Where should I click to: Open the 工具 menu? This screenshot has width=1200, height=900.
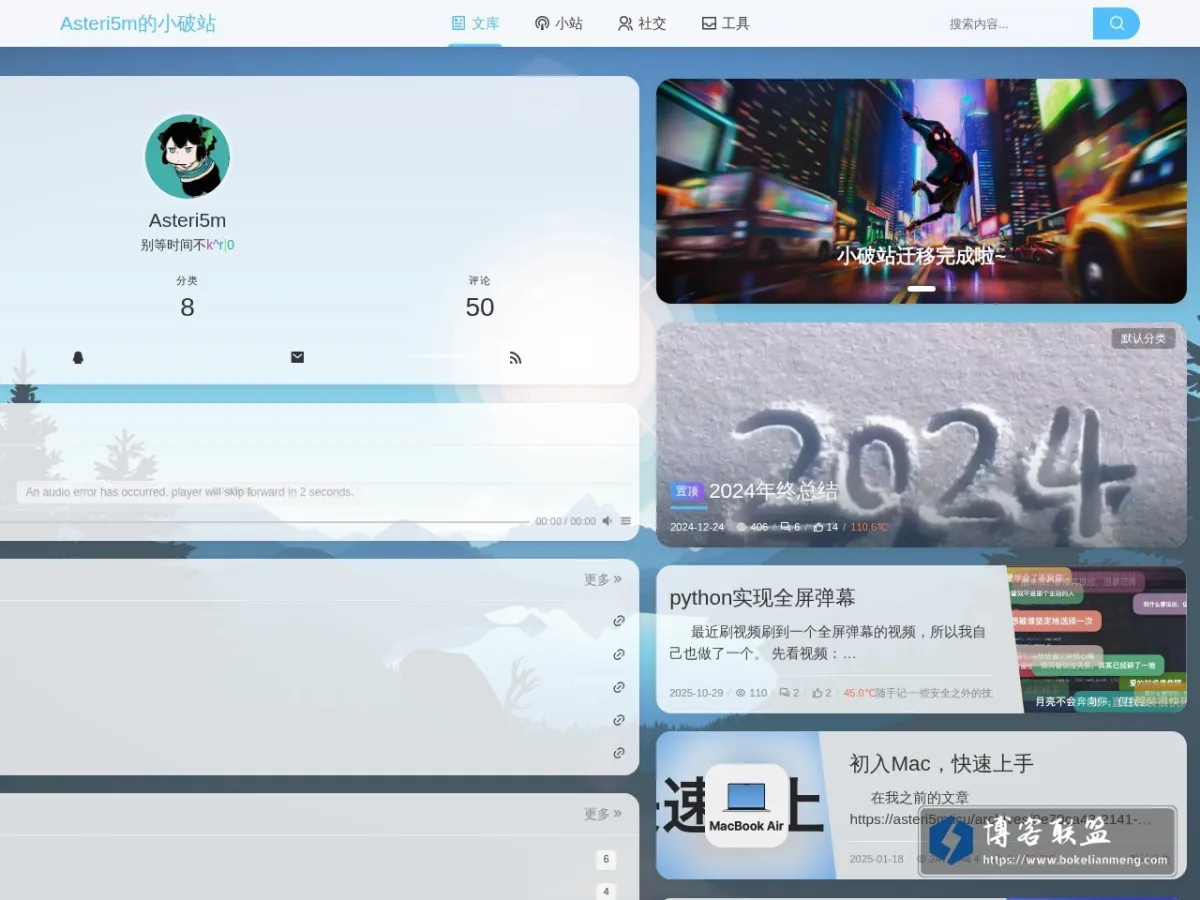[725, 23]
